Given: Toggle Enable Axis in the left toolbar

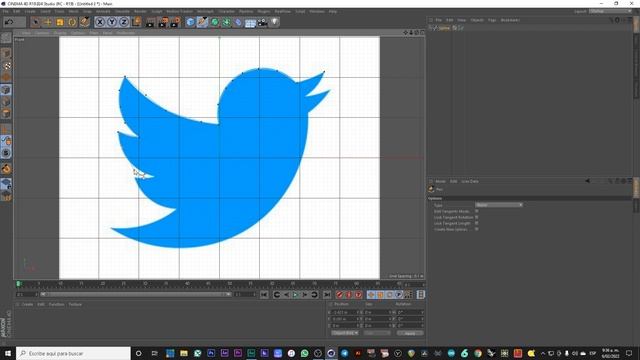Looking at the screenshot, I should (x=6, y=129).
